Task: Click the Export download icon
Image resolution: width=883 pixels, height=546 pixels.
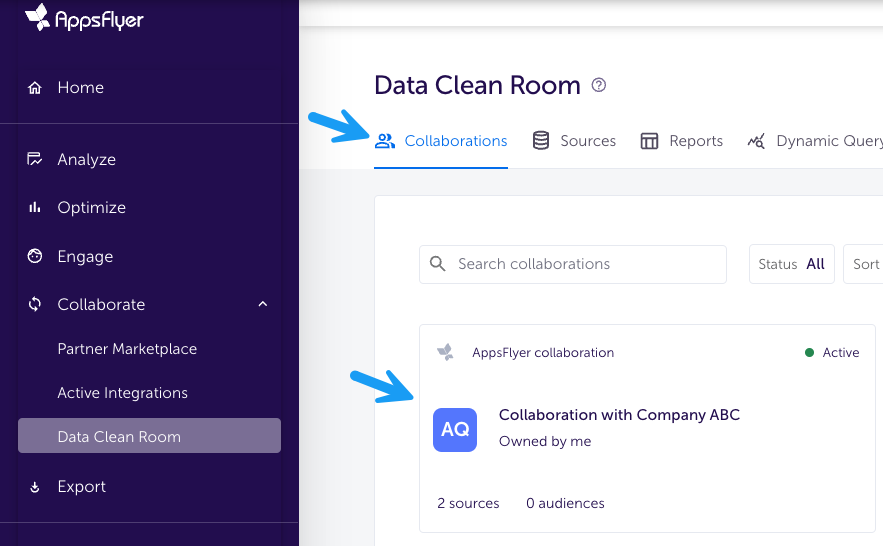Action: tap(35, 487)
